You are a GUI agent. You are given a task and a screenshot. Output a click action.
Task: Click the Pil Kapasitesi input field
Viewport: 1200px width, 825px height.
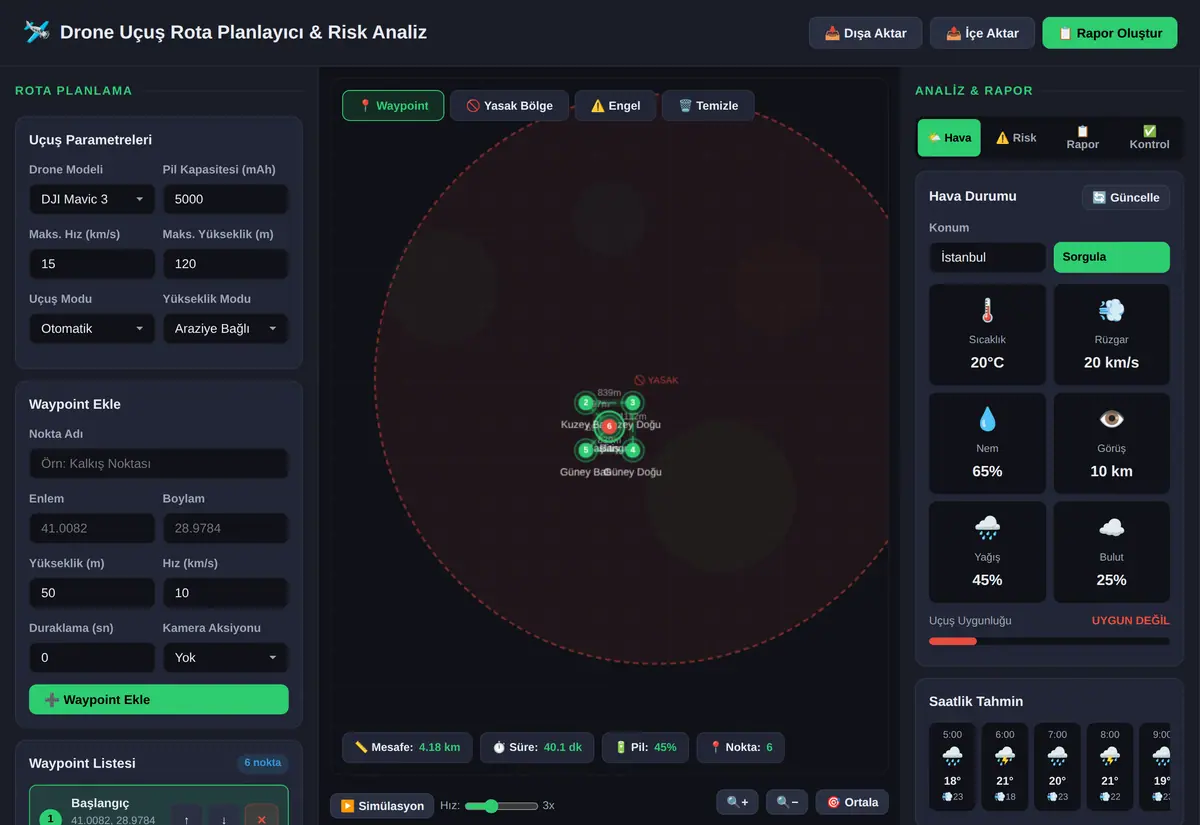pyautogui.click(x=225, y=199)
